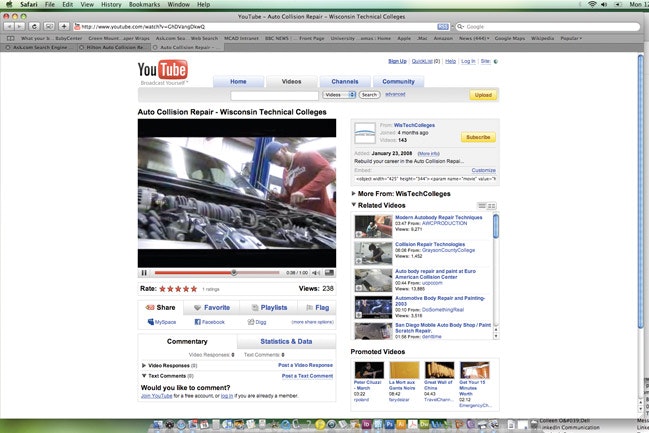Open the QuickList link
The image size is (649, 433).
coord(422,61)
